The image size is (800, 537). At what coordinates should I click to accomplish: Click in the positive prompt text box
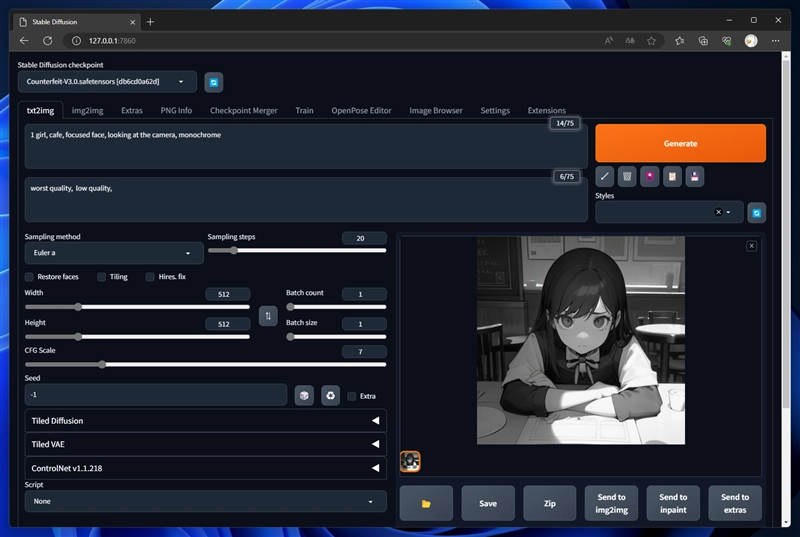click(306, 146)
